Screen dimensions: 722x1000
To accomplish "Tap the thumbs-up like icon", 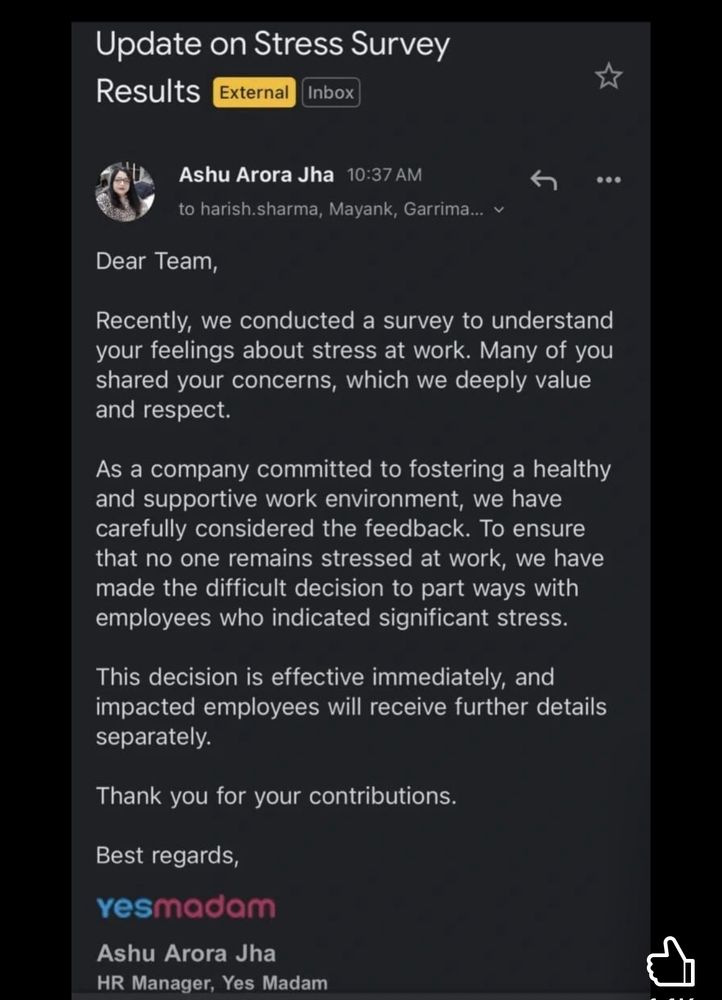I will click(670, 963).
